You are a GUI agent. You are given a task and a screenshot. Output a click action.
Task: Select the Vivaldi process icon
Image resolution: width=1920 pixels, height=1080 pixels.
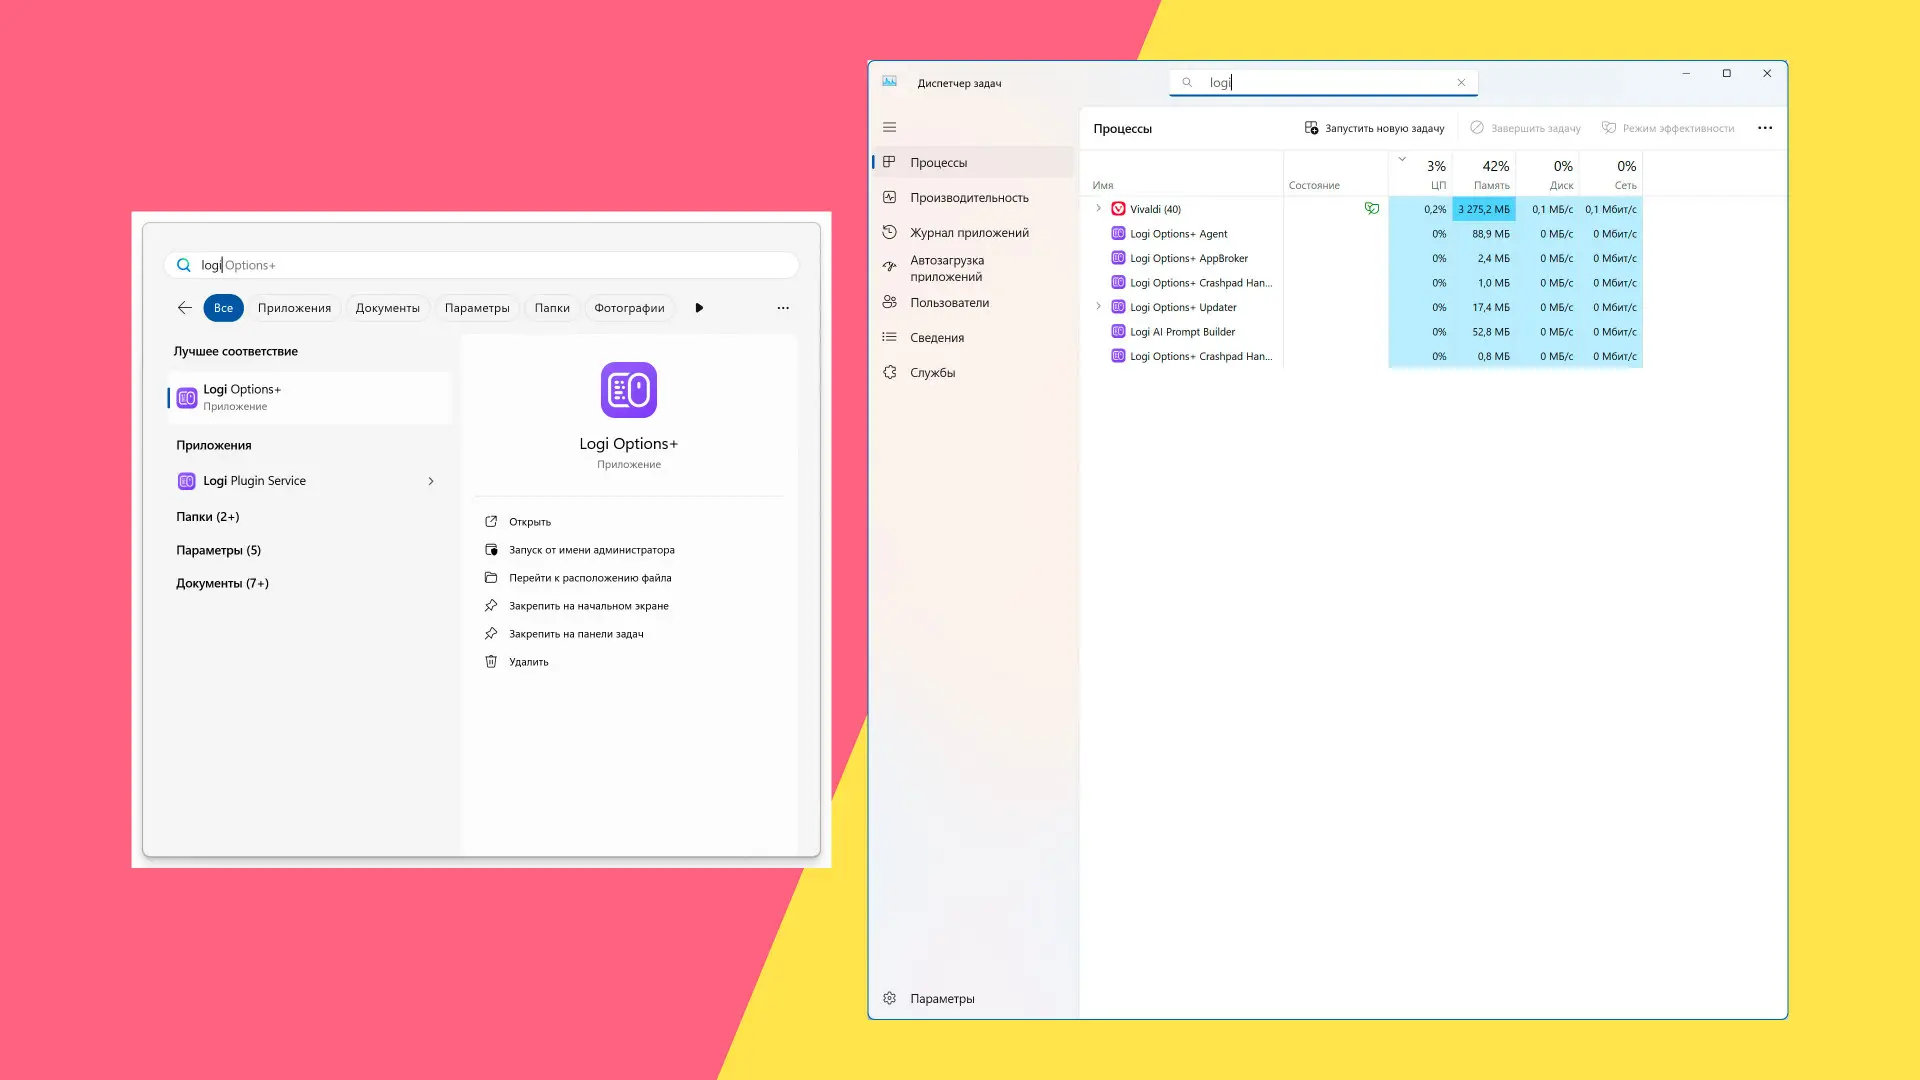click(1118, 209)
